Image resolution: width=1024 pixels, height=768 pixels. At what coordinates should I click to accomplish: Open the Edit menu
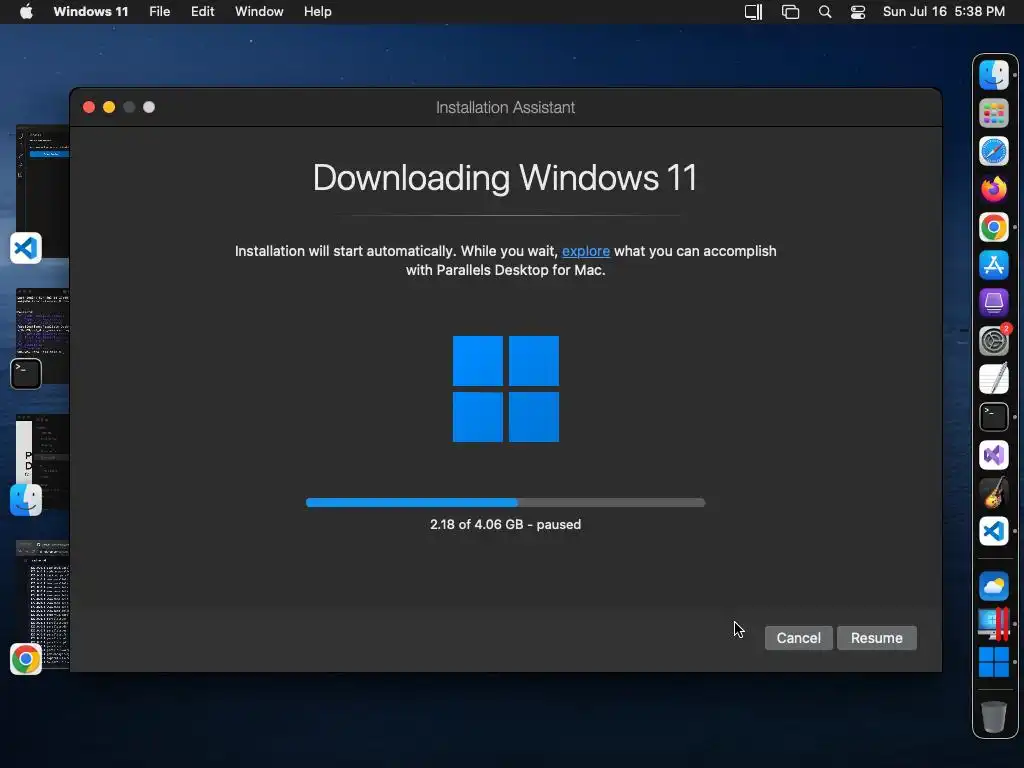[202, 12]
